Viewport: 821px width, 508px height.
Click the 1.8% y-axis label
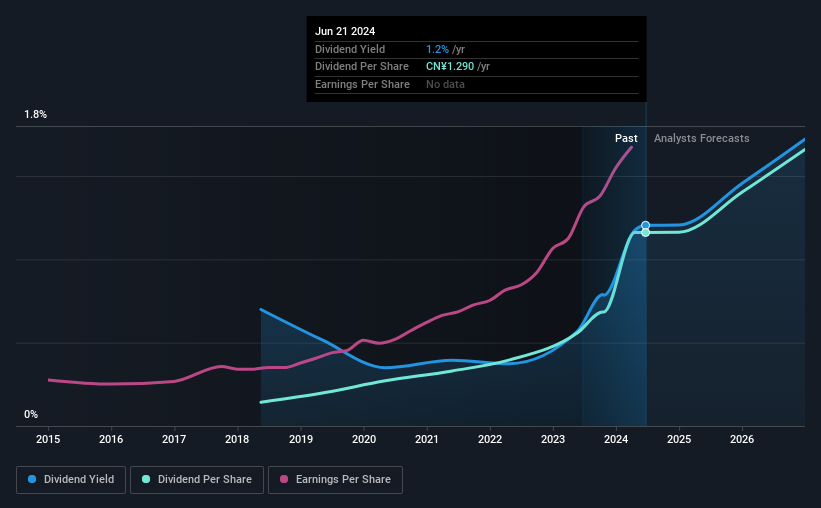click(x=36, y=114)
